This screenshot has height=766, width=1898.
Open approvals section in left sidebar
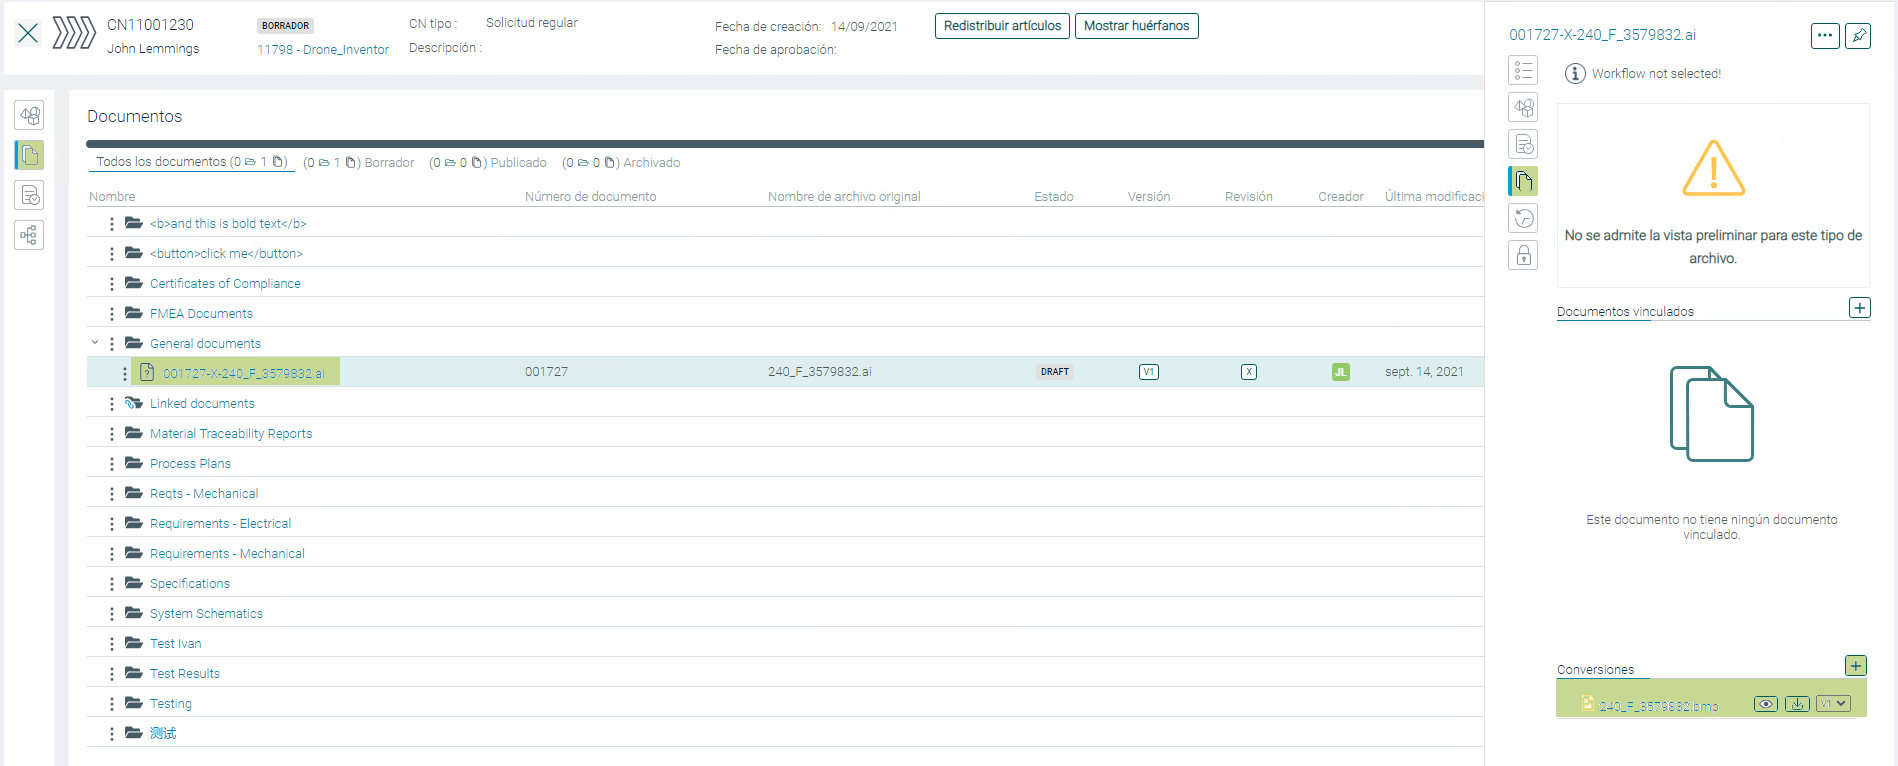pos(30,195)
